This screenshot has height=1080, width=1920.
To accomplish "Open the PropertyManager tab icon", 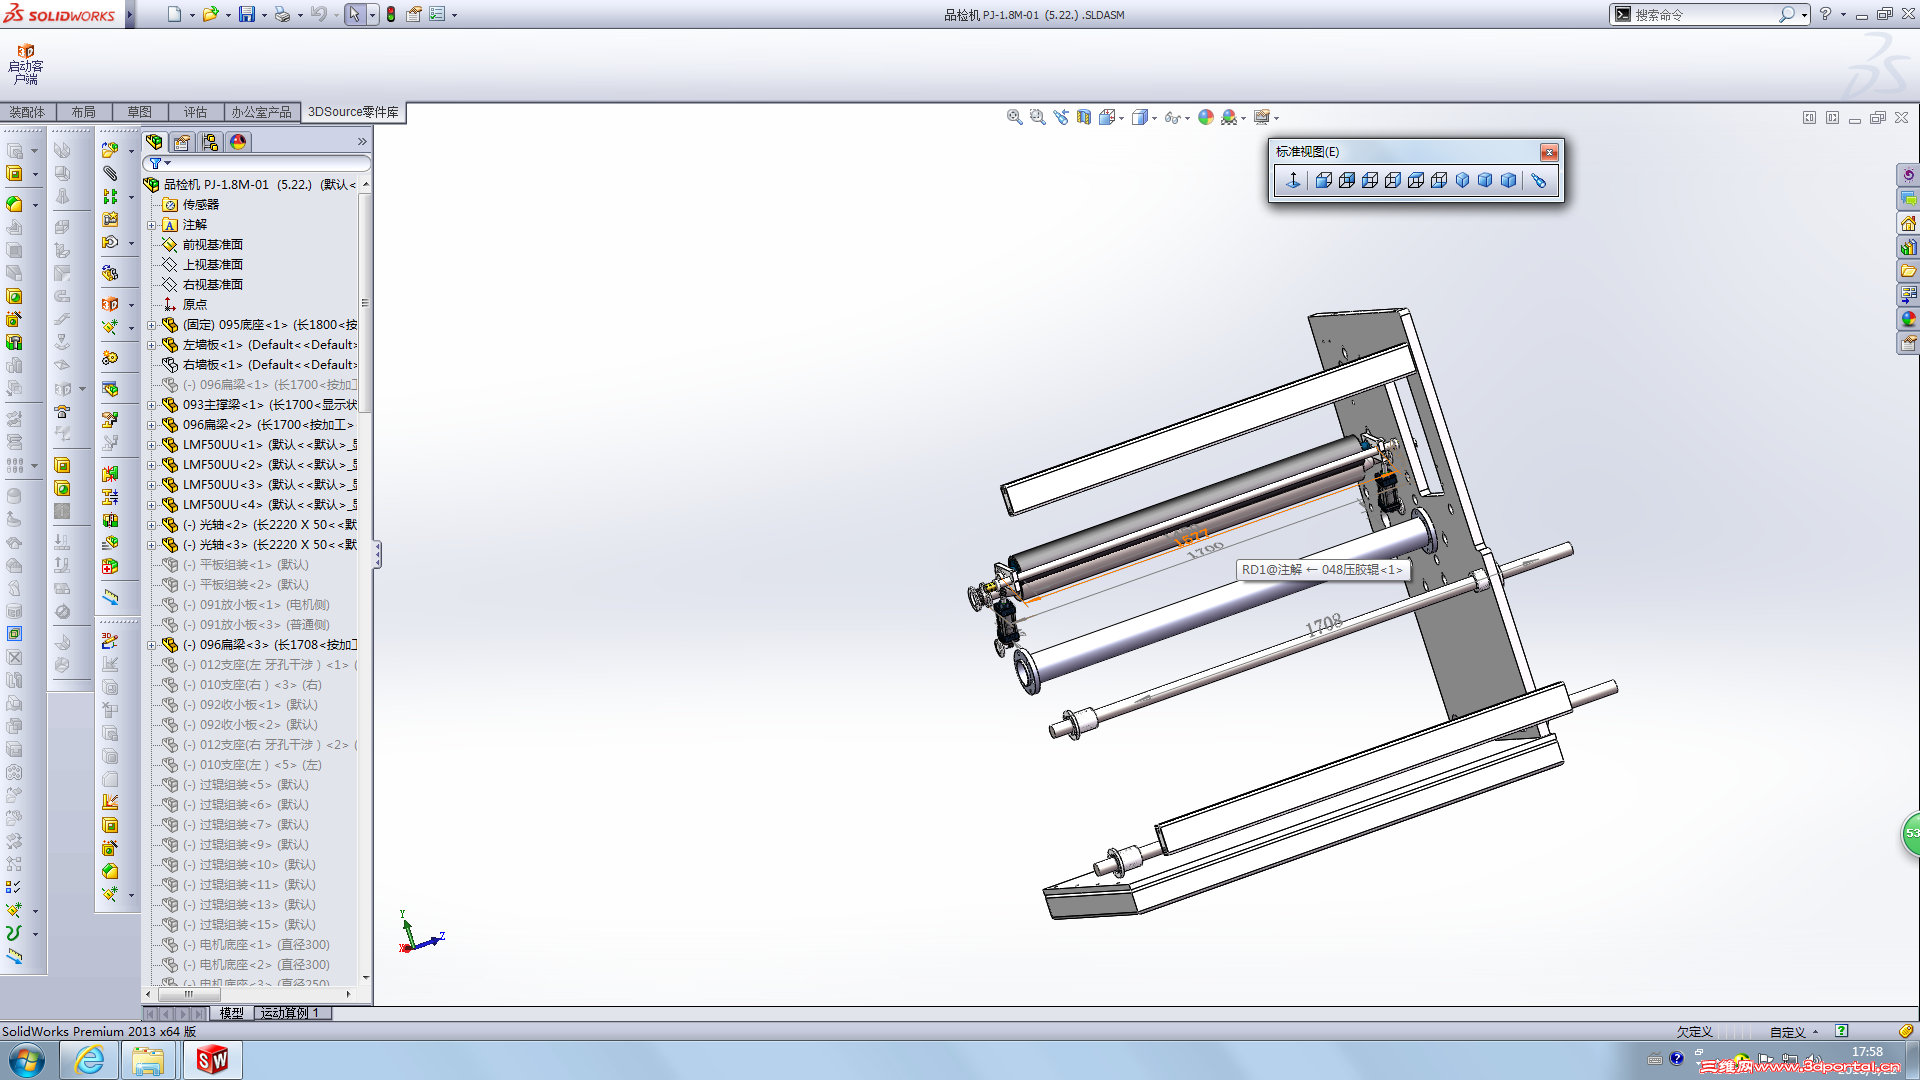I will coord(181,142).
